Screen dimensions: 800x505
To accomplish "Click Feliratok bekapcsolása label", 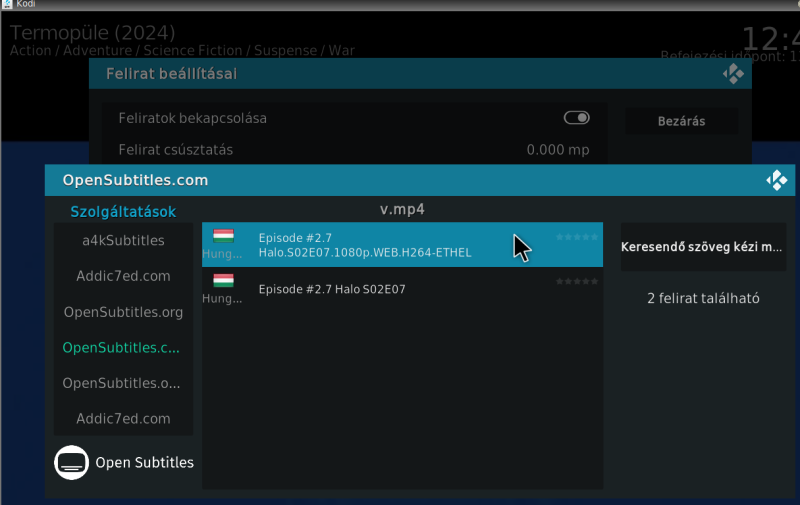I will click(x=192, y=118).
